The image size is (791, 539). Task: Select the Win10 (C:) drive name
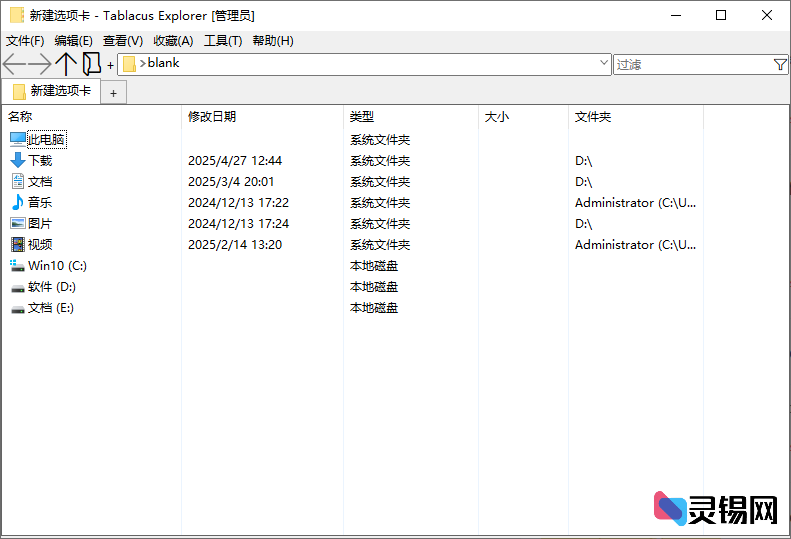point(57,265)
